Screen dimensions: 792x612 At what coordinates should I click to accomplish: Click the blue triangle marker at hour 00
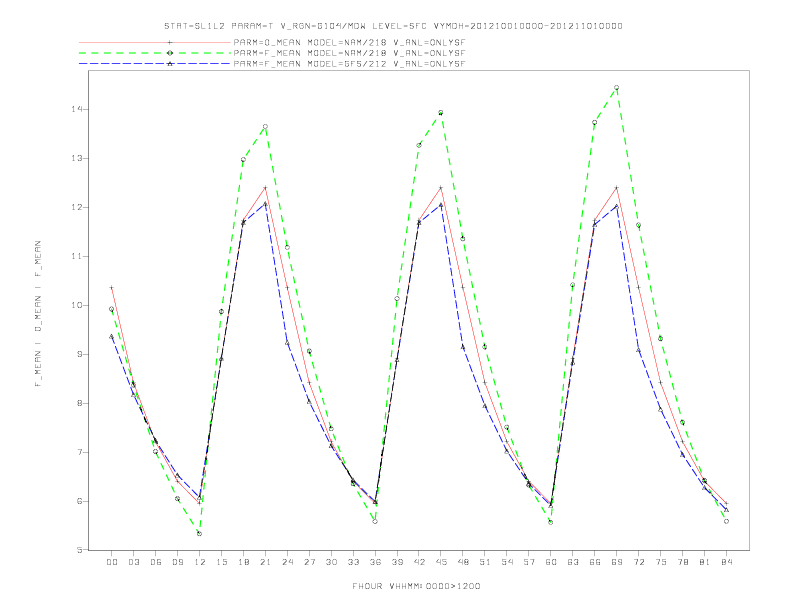coord(112,336)
